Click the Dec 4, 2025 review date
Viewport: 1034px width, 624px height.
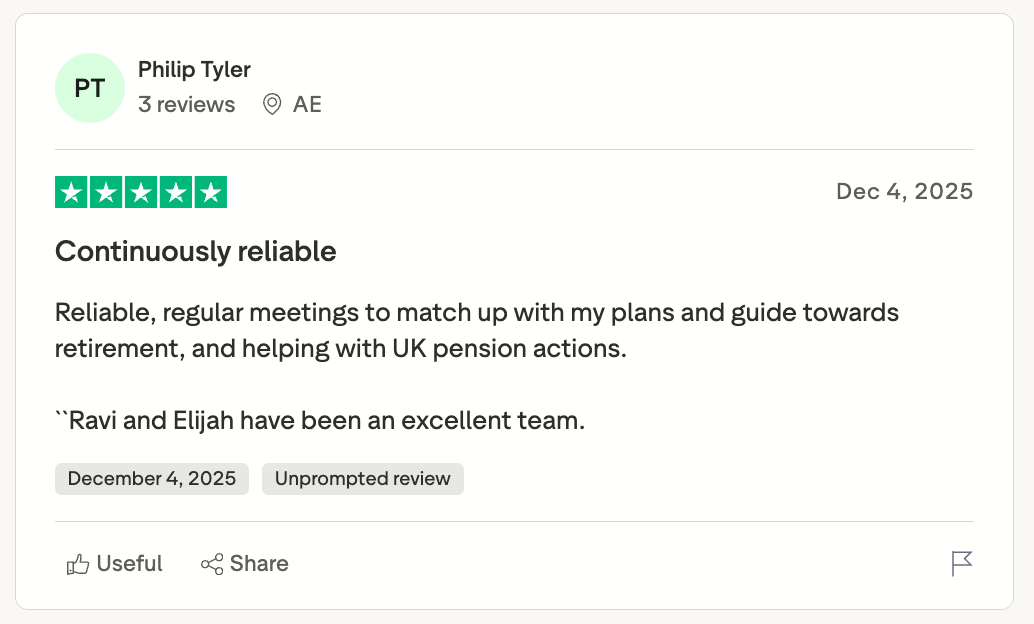click(x=904, y=191)
